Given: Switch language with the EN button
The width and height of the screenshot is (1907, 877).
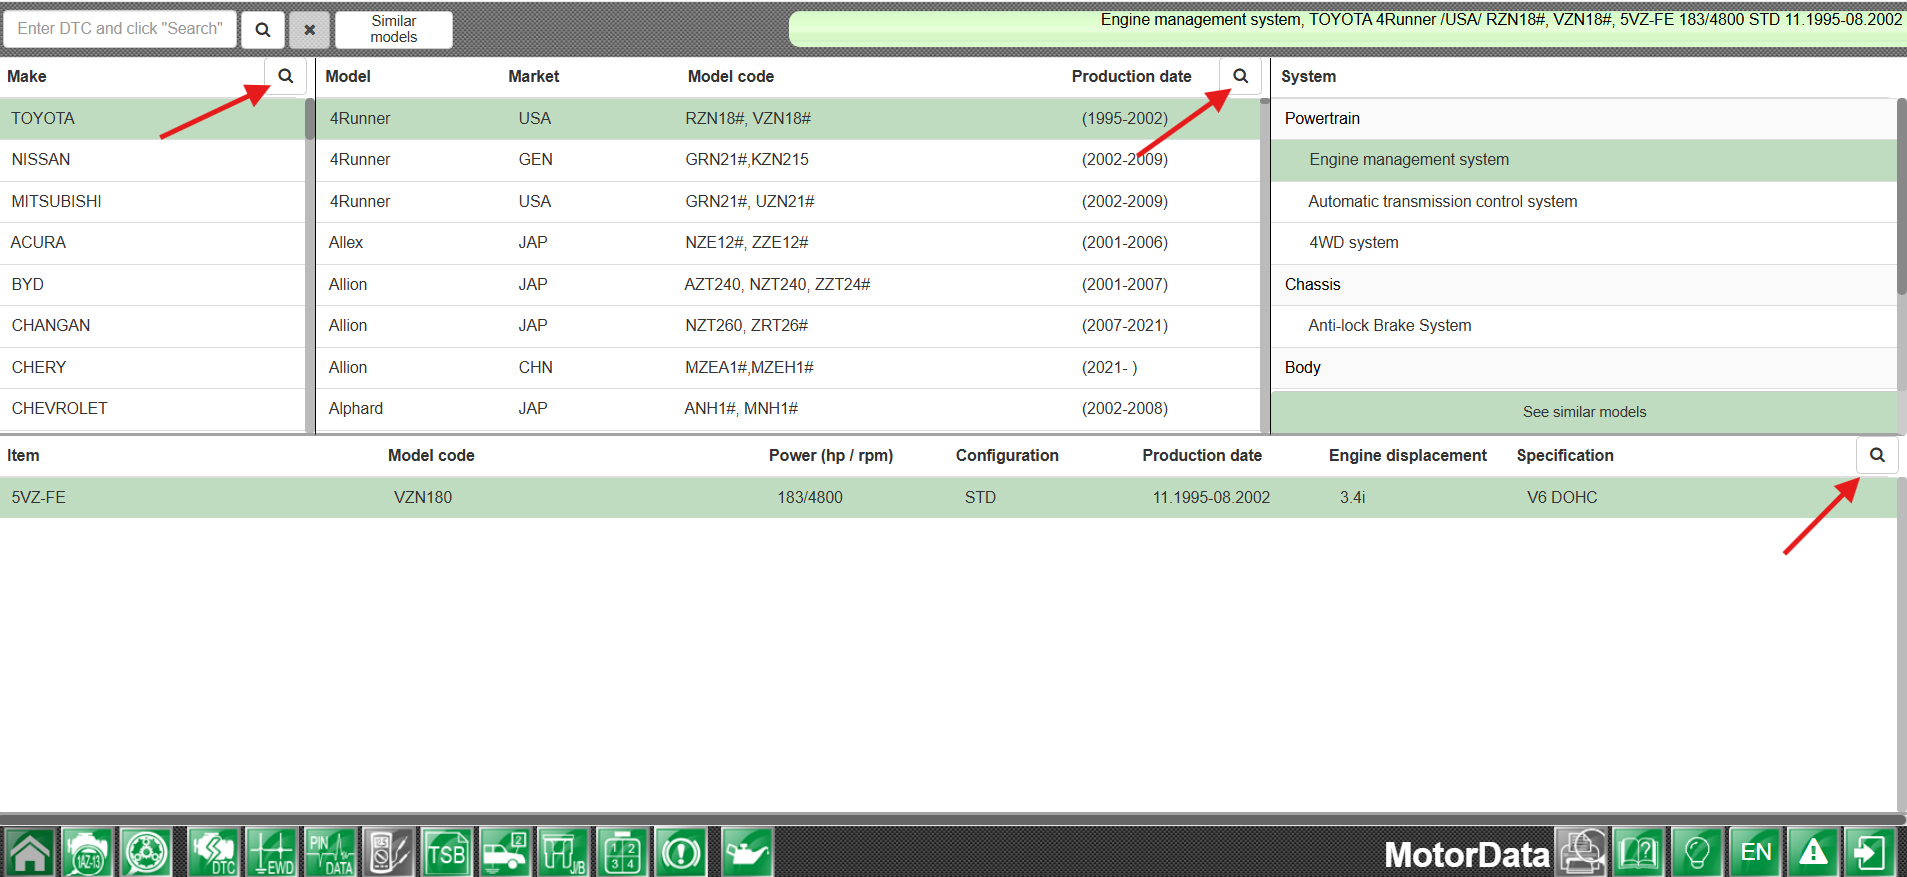Looking at the screenshot, I should (x=1756, y=853).
